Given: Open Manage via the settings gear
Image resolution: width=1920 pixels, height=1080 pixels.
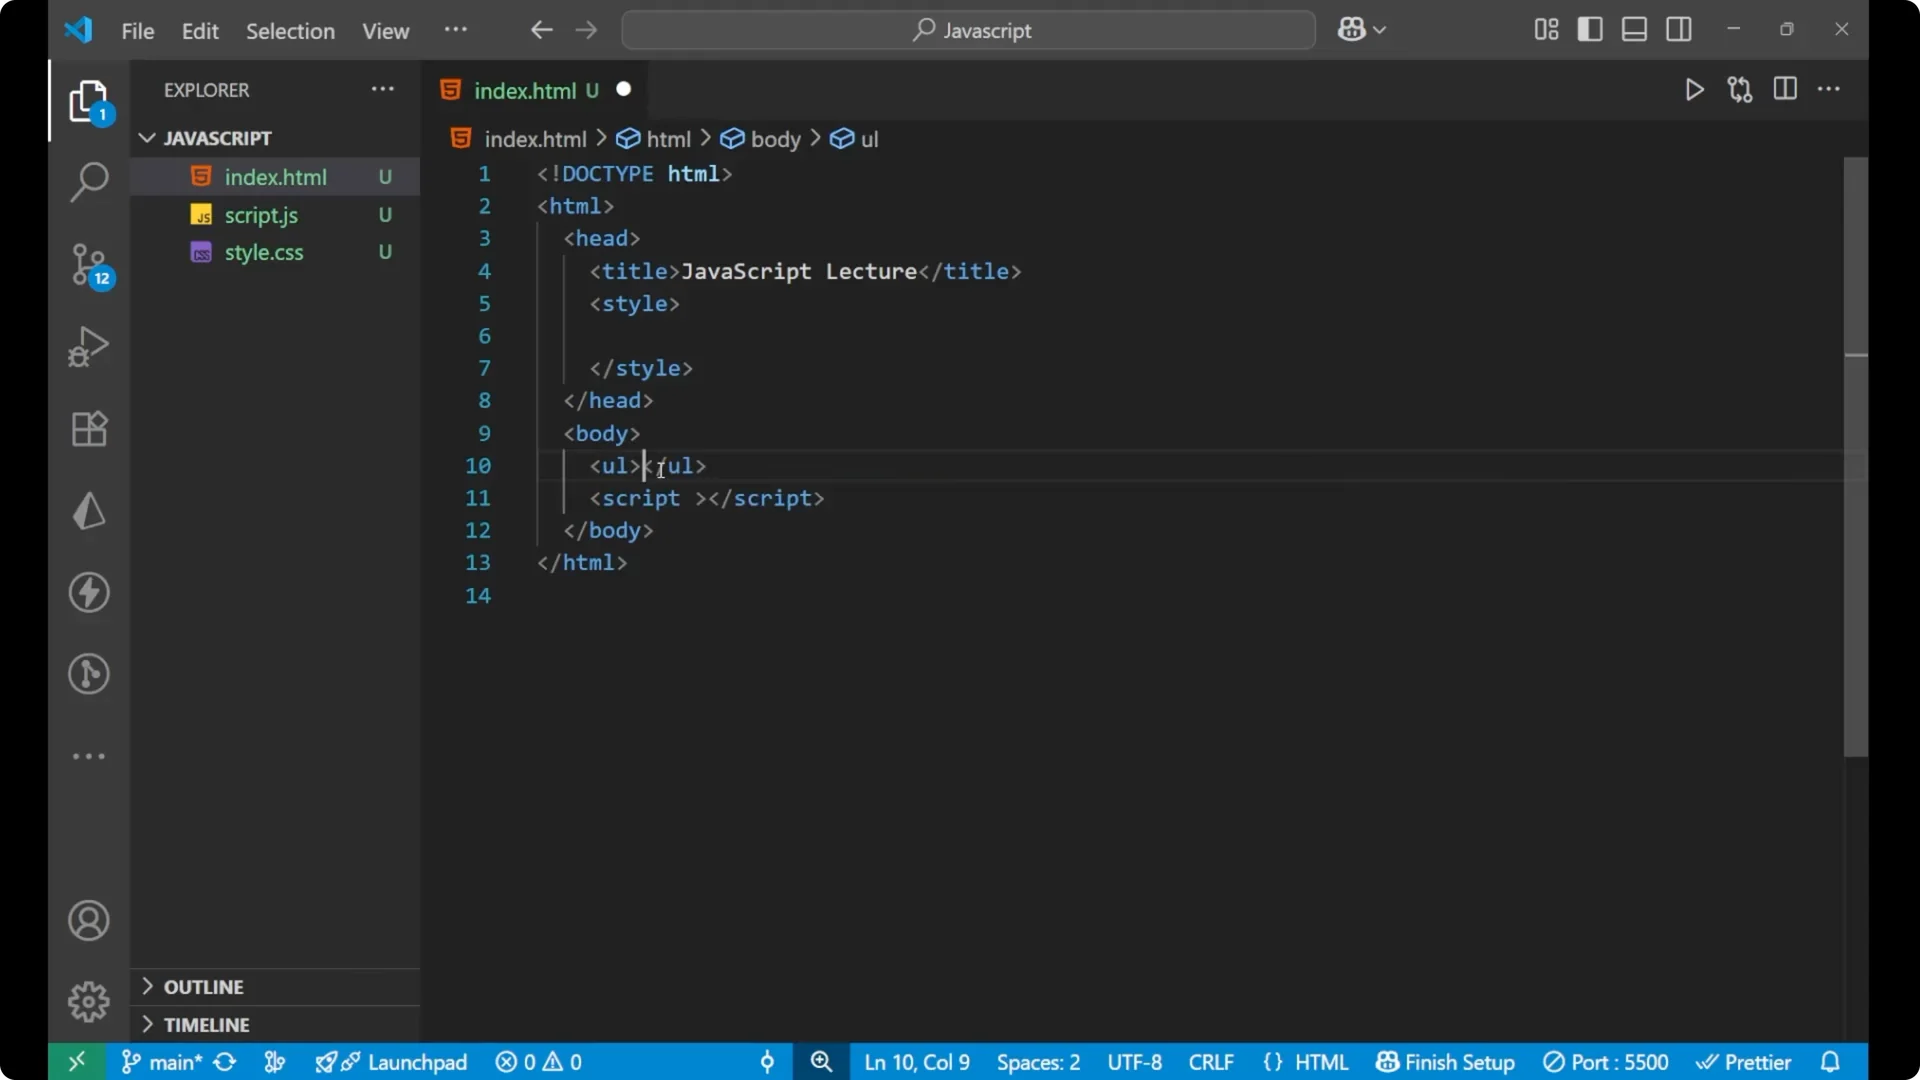Looking at the screenshot, I should click(x=89, y=1002).
